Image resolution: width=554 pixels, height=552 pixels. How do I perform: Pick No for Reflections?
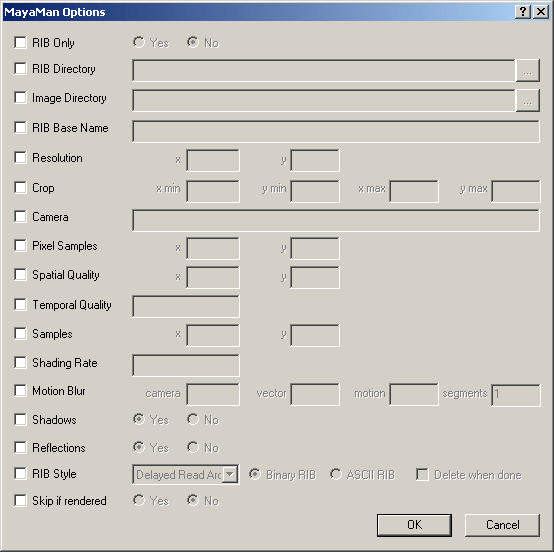193,447
